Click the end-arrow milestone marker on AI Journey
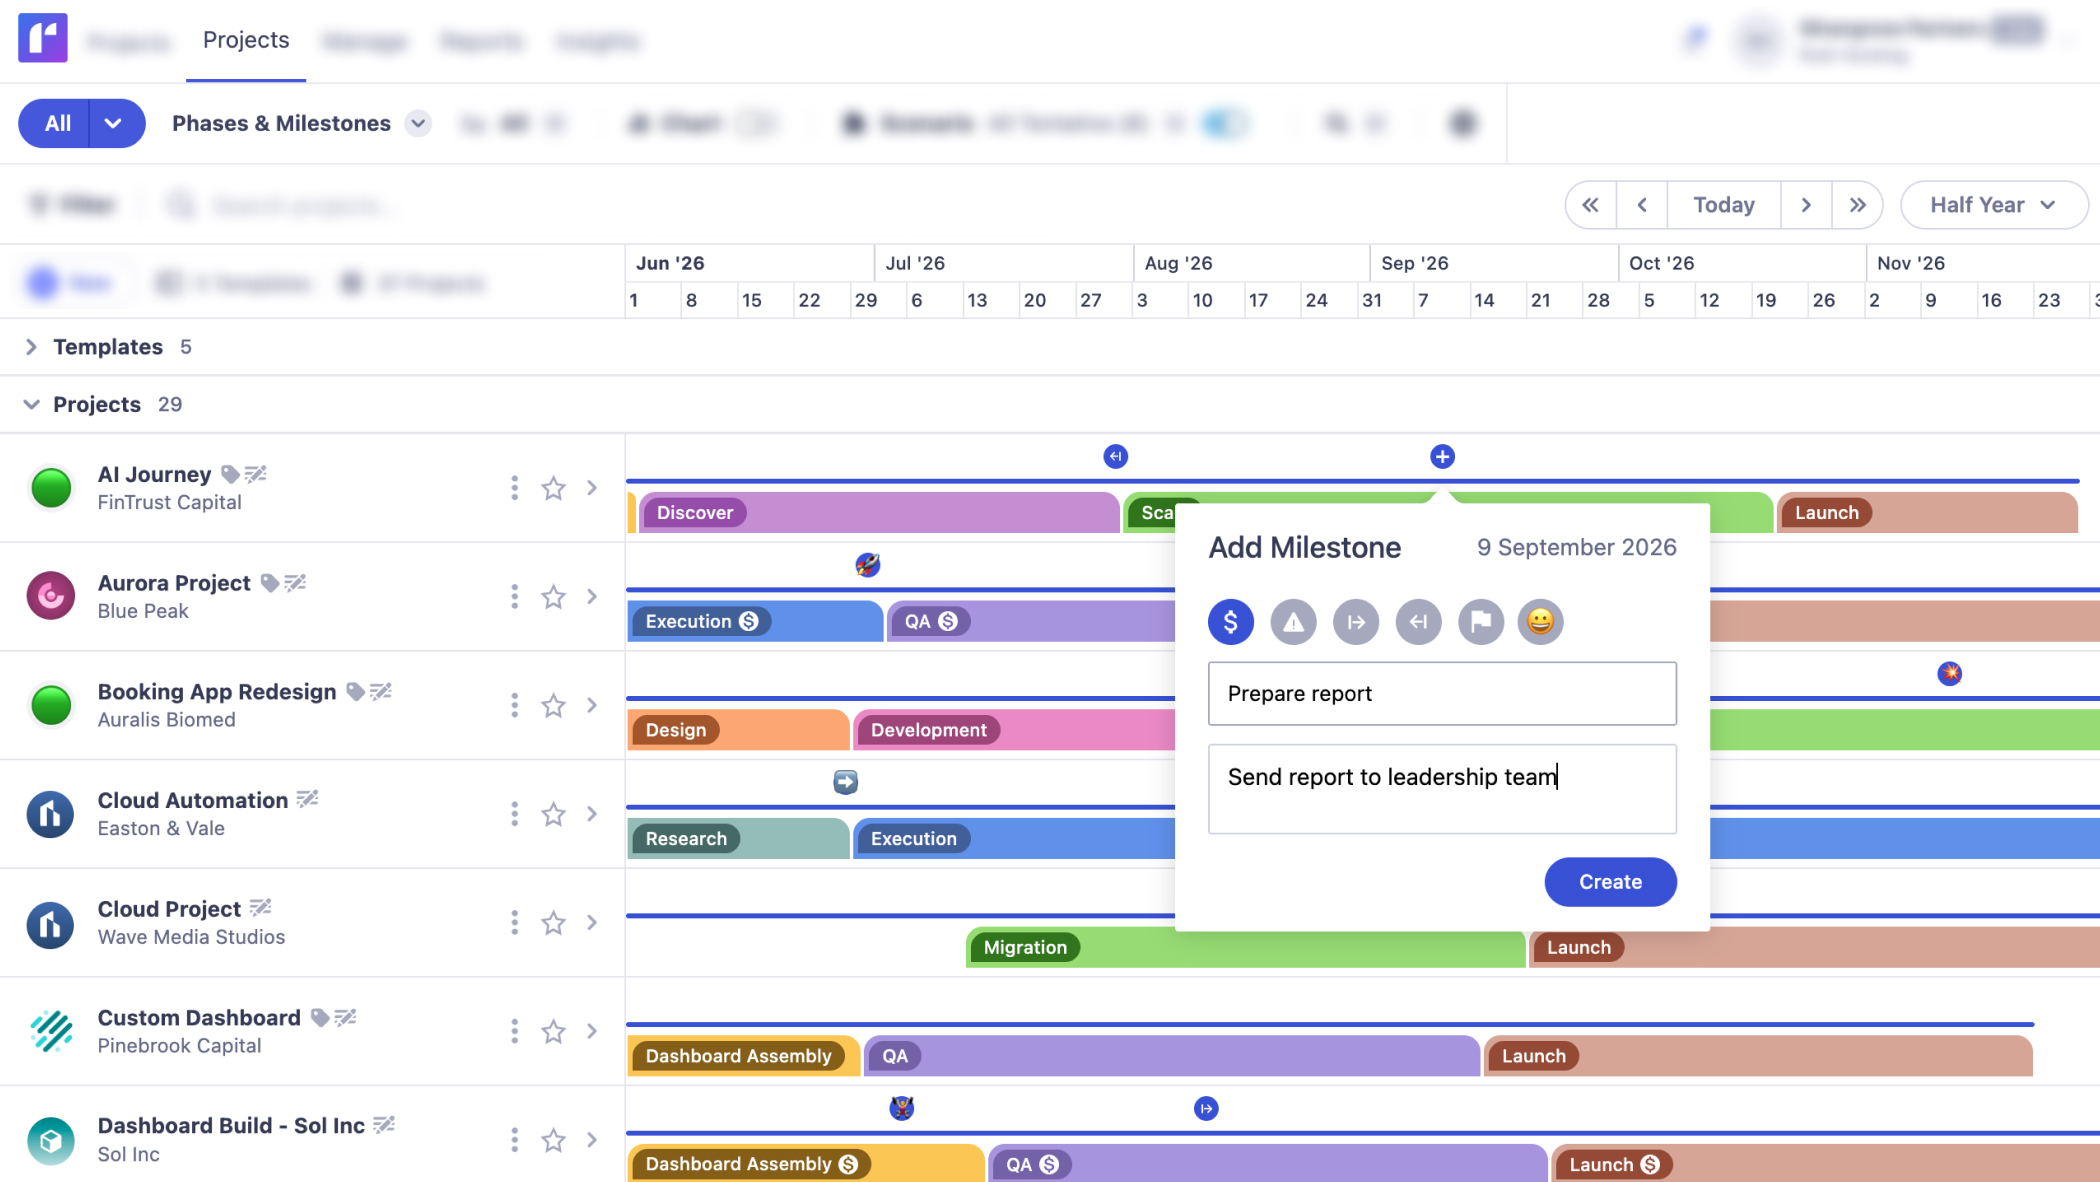 click(x=1116, y=457)
